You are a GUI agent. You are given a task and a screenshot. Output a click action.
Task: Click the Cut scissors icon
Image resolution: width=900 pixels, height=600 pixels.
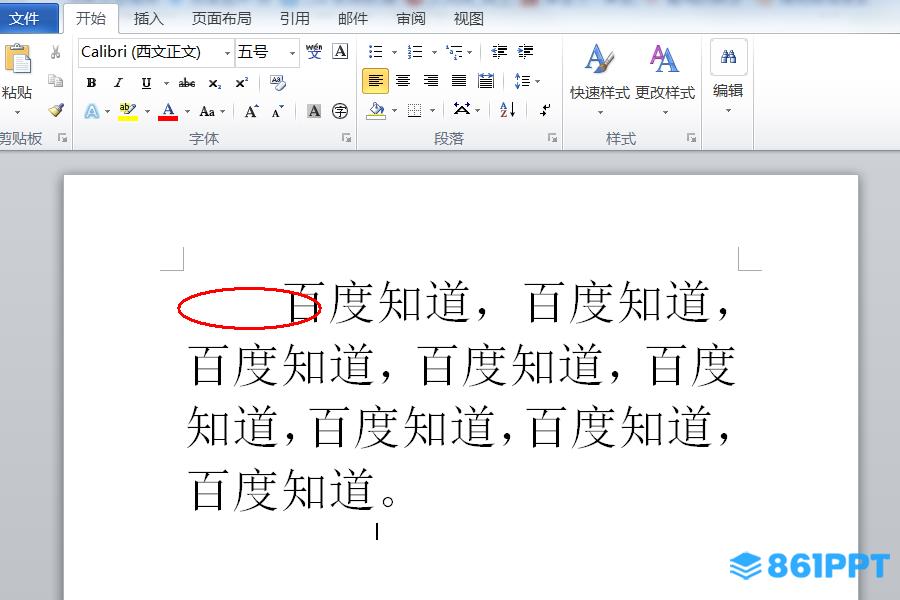coord(56,52)
